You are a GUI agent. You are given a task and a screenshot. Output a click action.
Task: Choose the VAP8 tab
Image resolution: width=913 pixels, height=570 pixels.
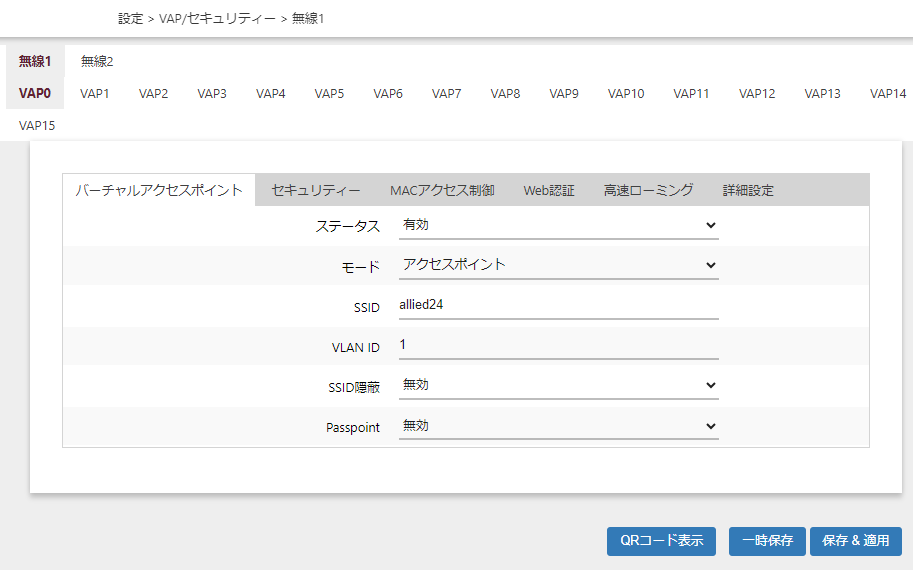[x=505, y=94]
